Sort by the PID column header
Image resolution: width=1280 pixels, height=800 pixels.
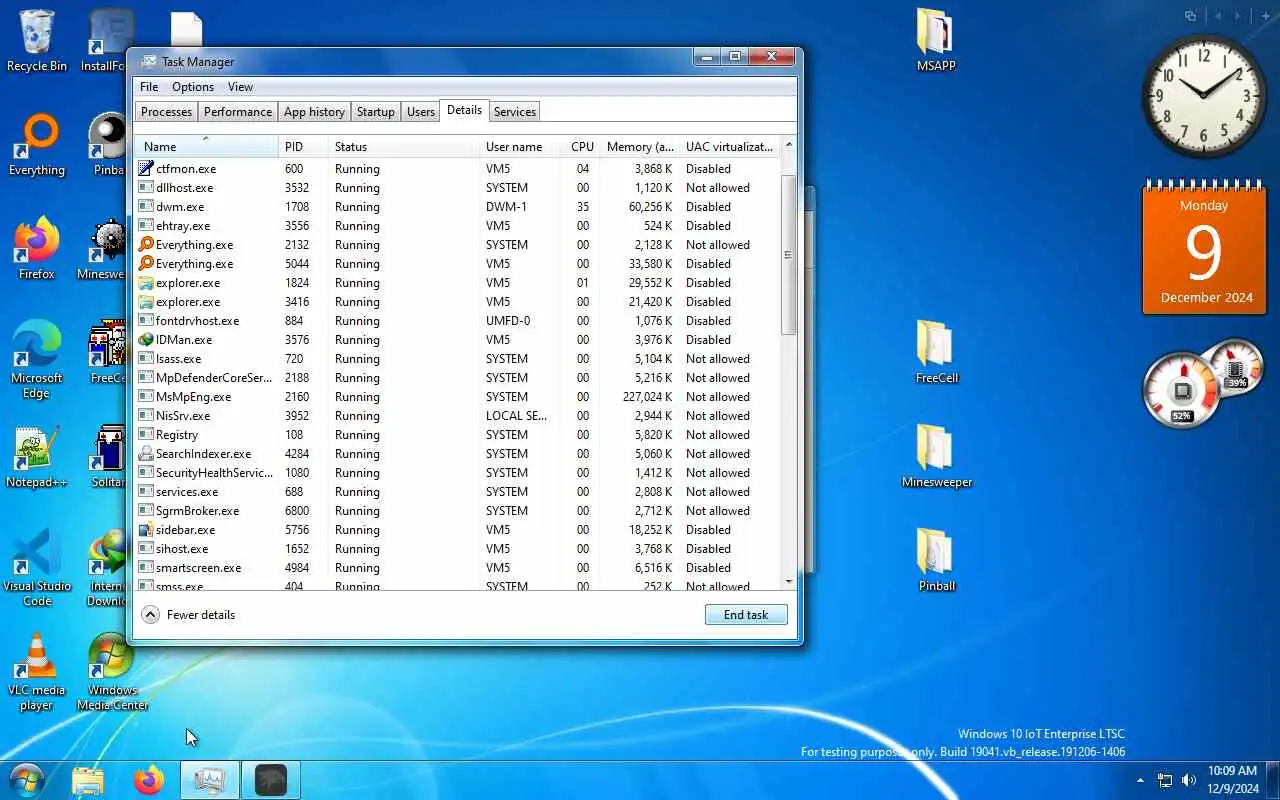point(304,147)
